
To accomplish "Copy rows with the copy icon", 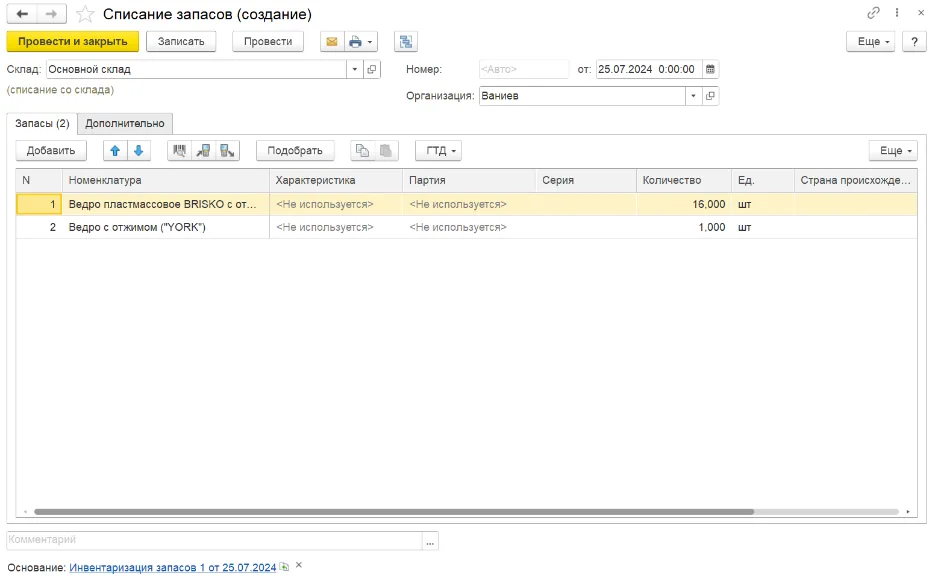I will click(363, 151).
